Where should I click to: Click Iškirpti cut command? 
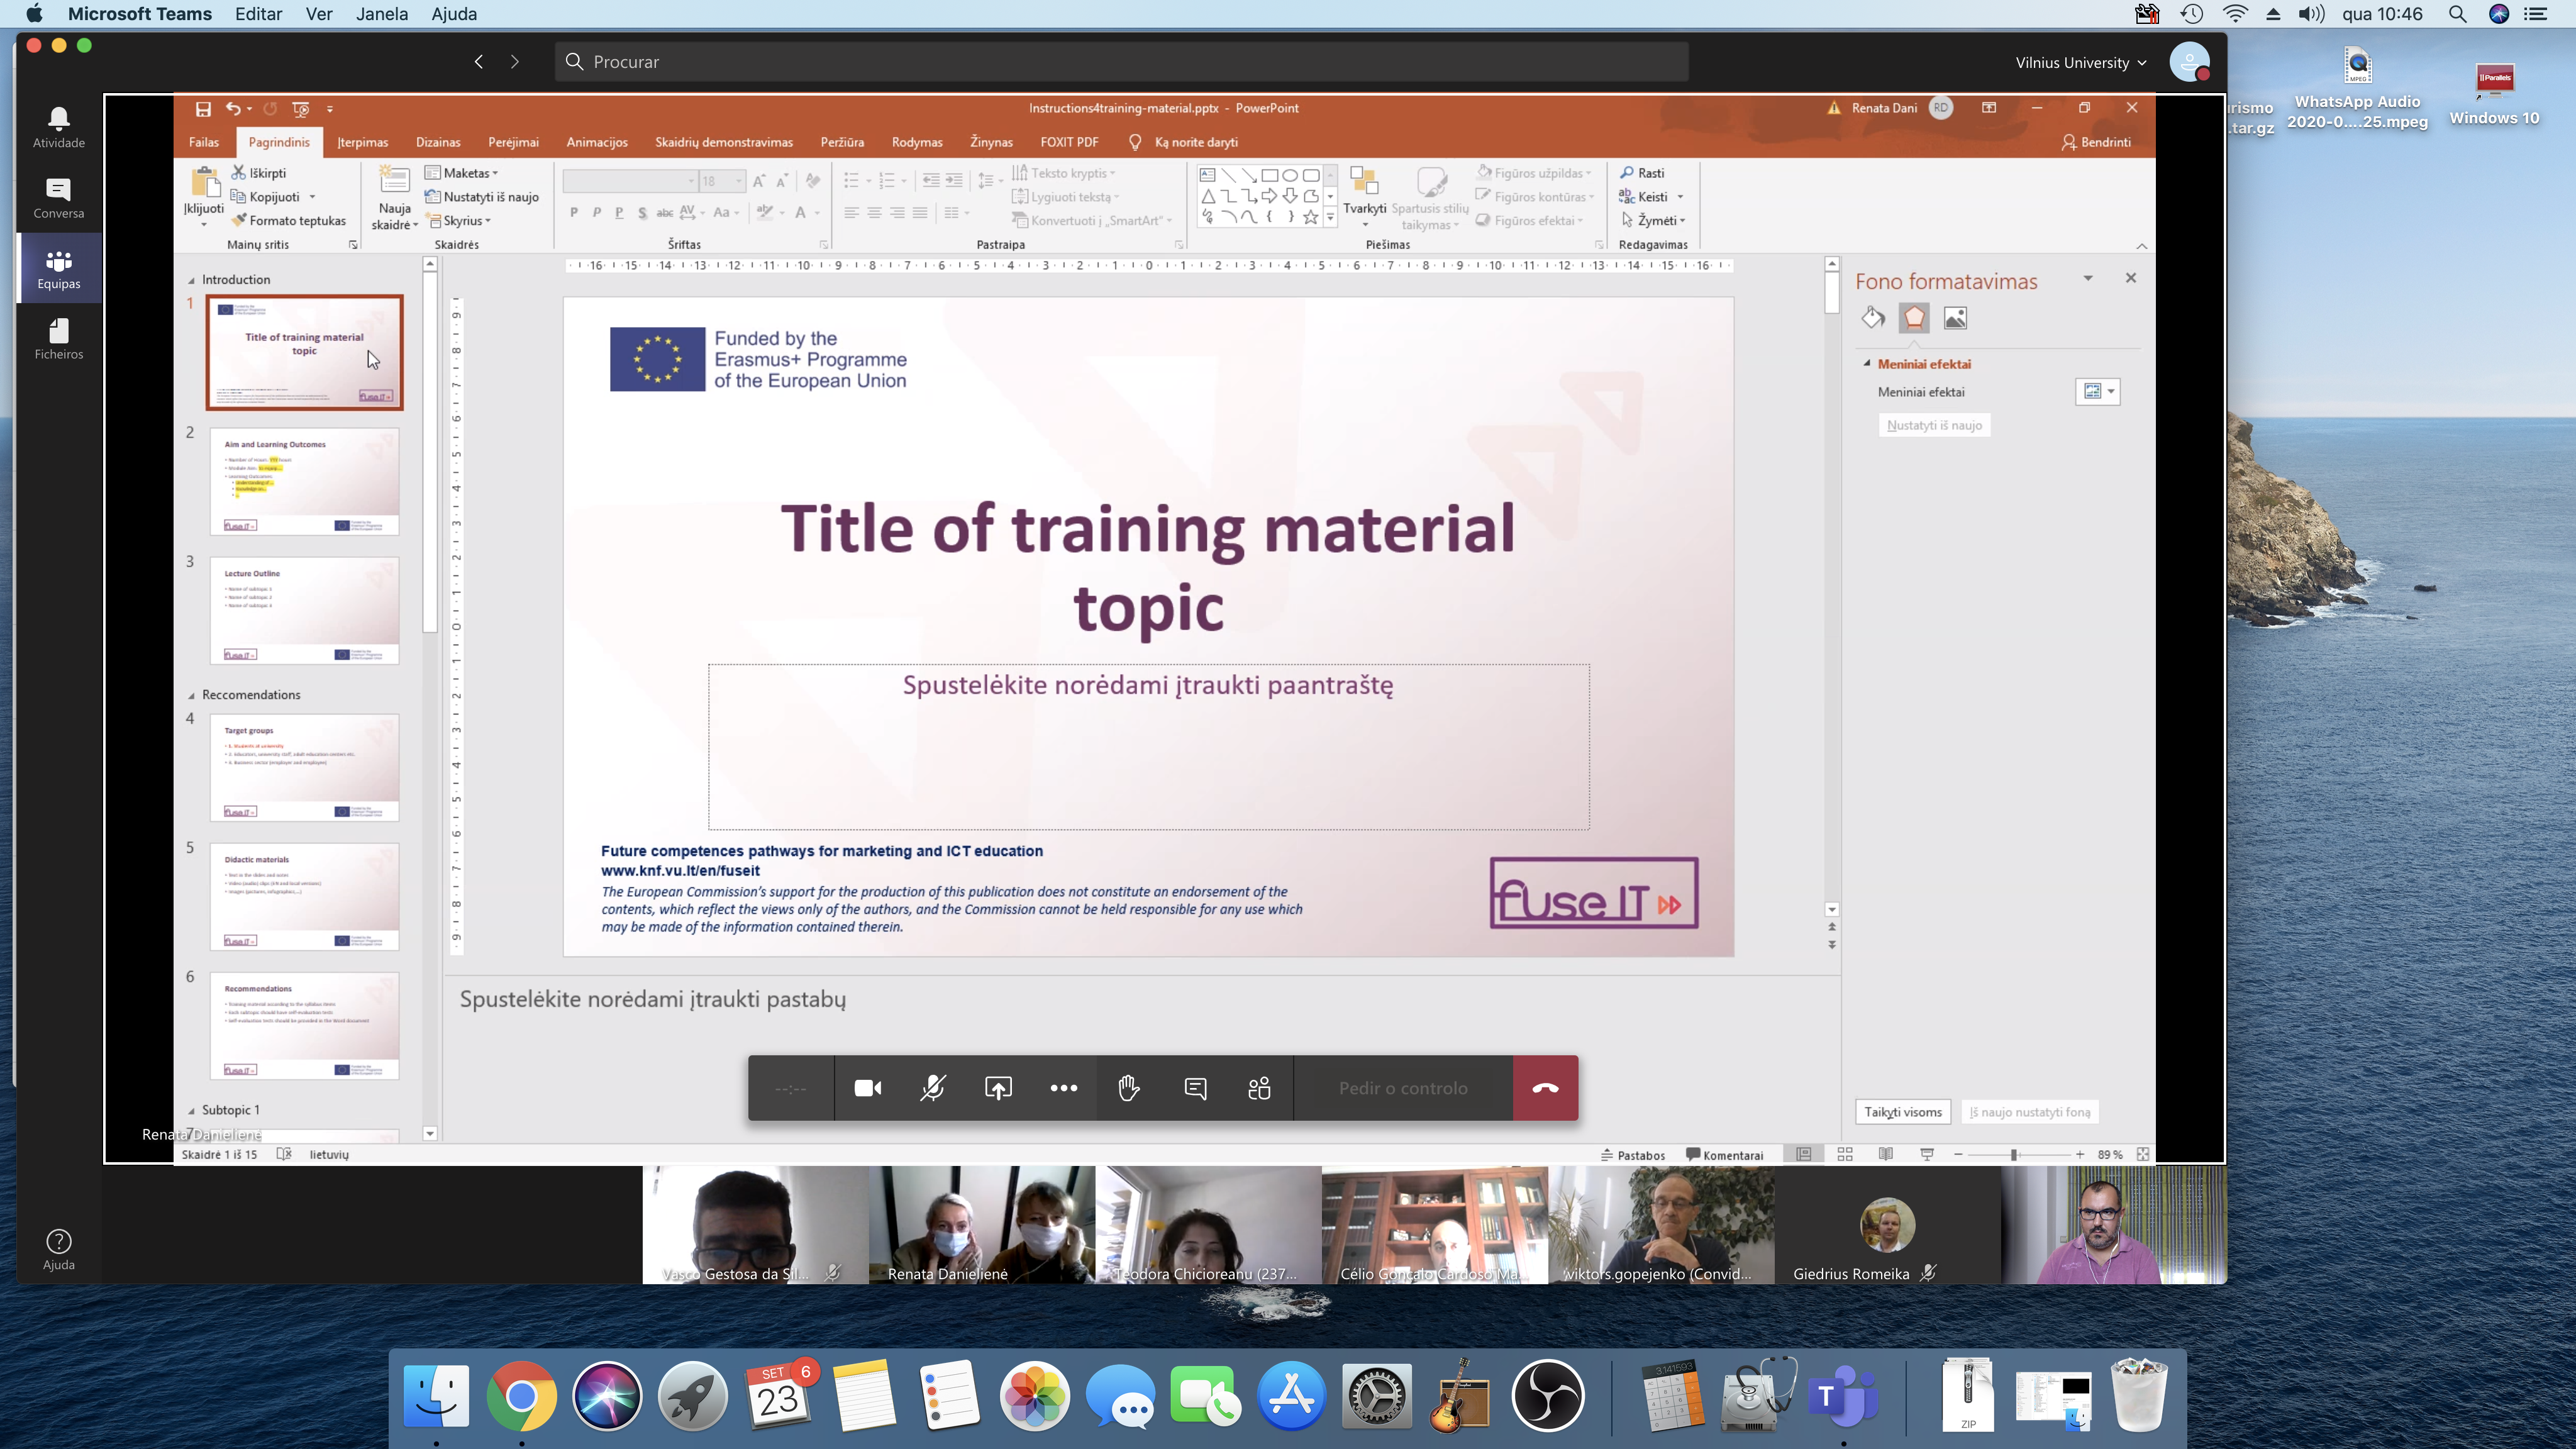(x=259, y=173)
